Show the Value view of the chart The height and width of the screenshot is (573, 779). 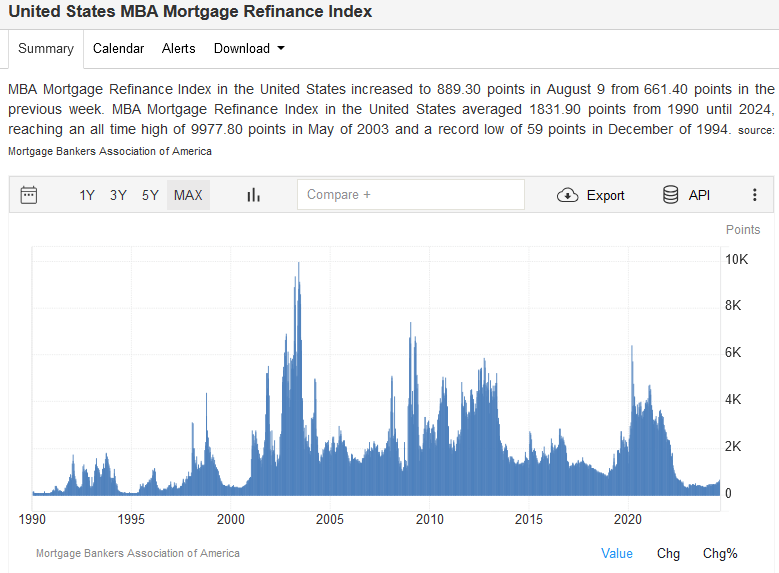(x=617, y=553)
